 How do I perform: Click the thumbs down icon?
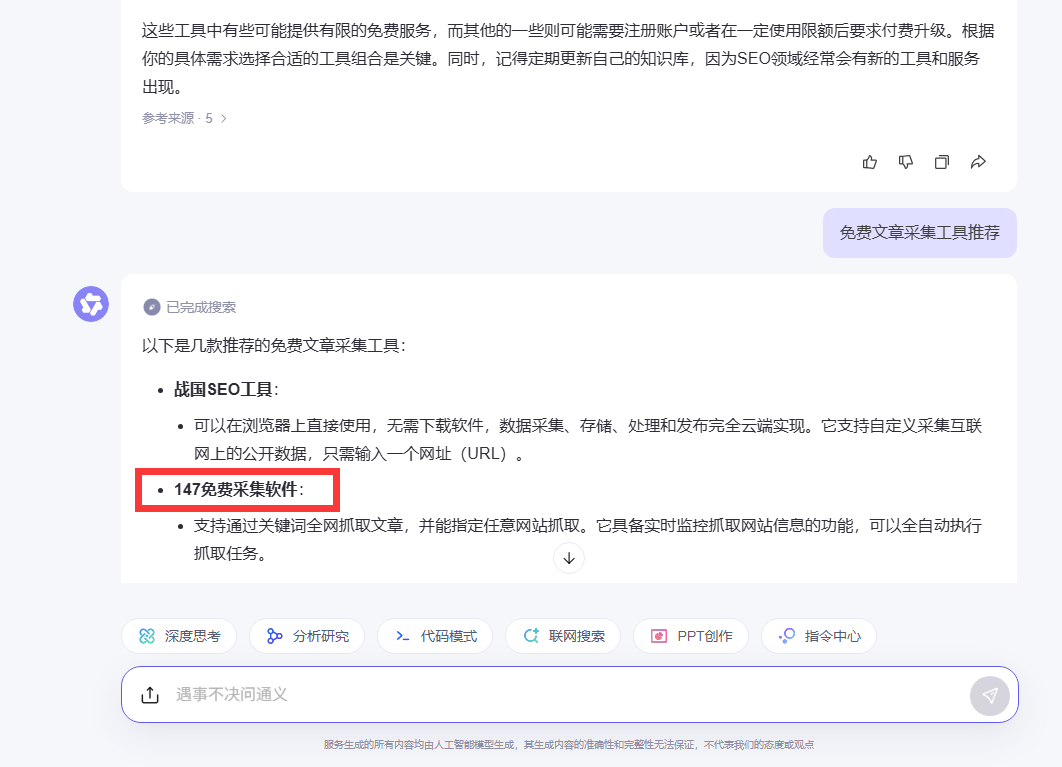tap(906, 162)
